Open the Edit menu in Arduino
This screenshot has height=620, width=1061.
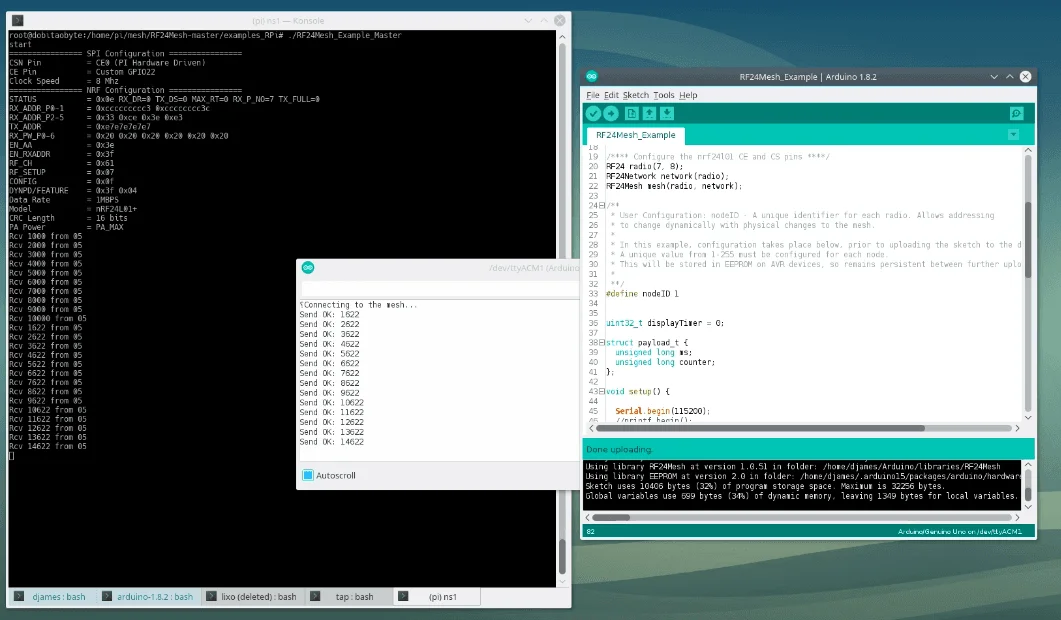coord(611,95)
